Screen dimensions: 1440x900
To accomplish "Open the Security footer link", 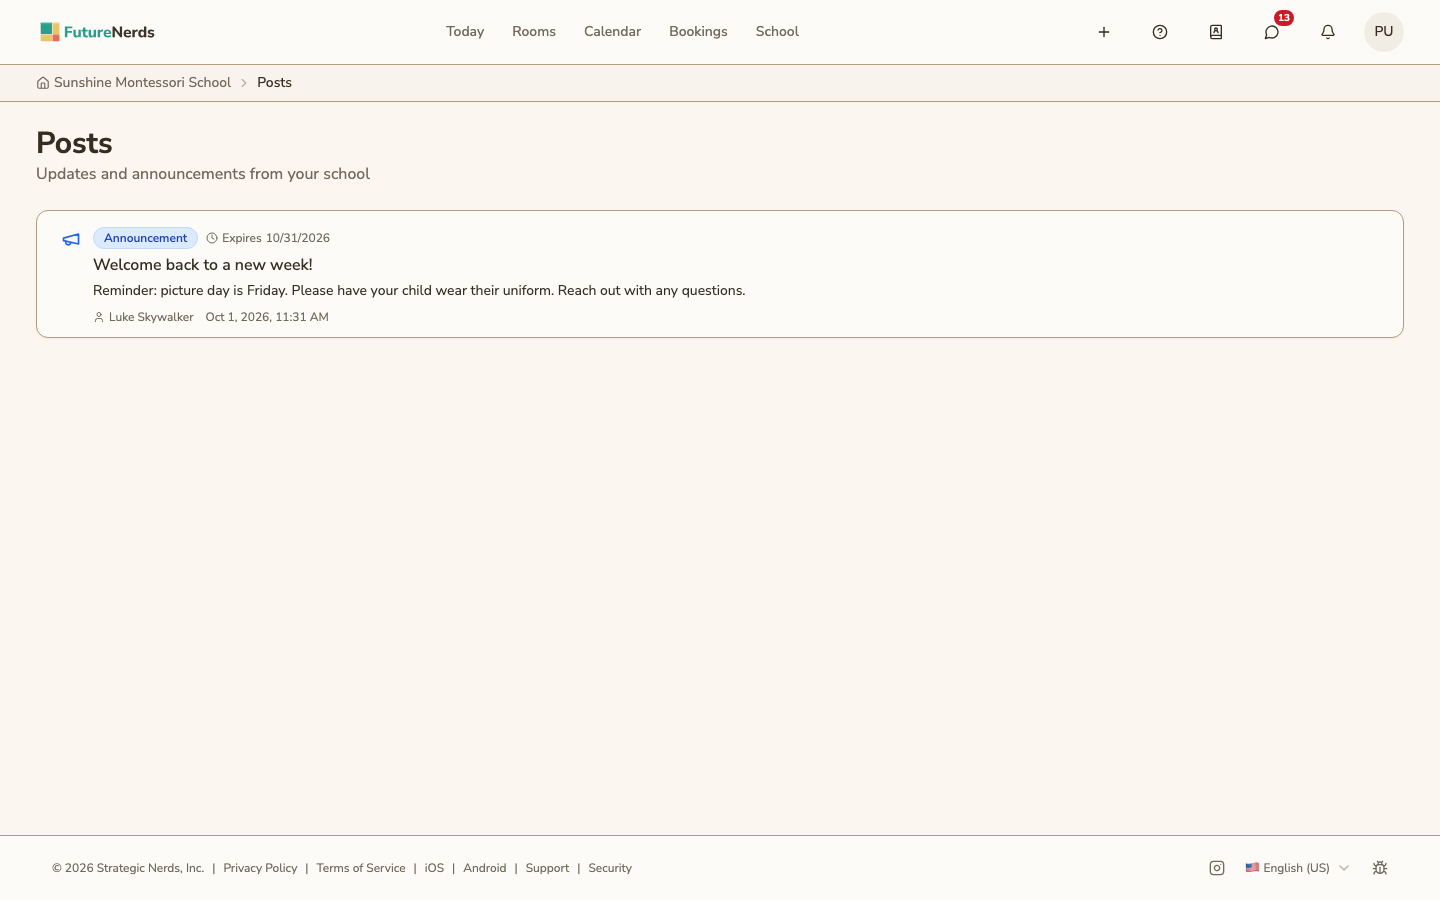I will click(610, 868).
